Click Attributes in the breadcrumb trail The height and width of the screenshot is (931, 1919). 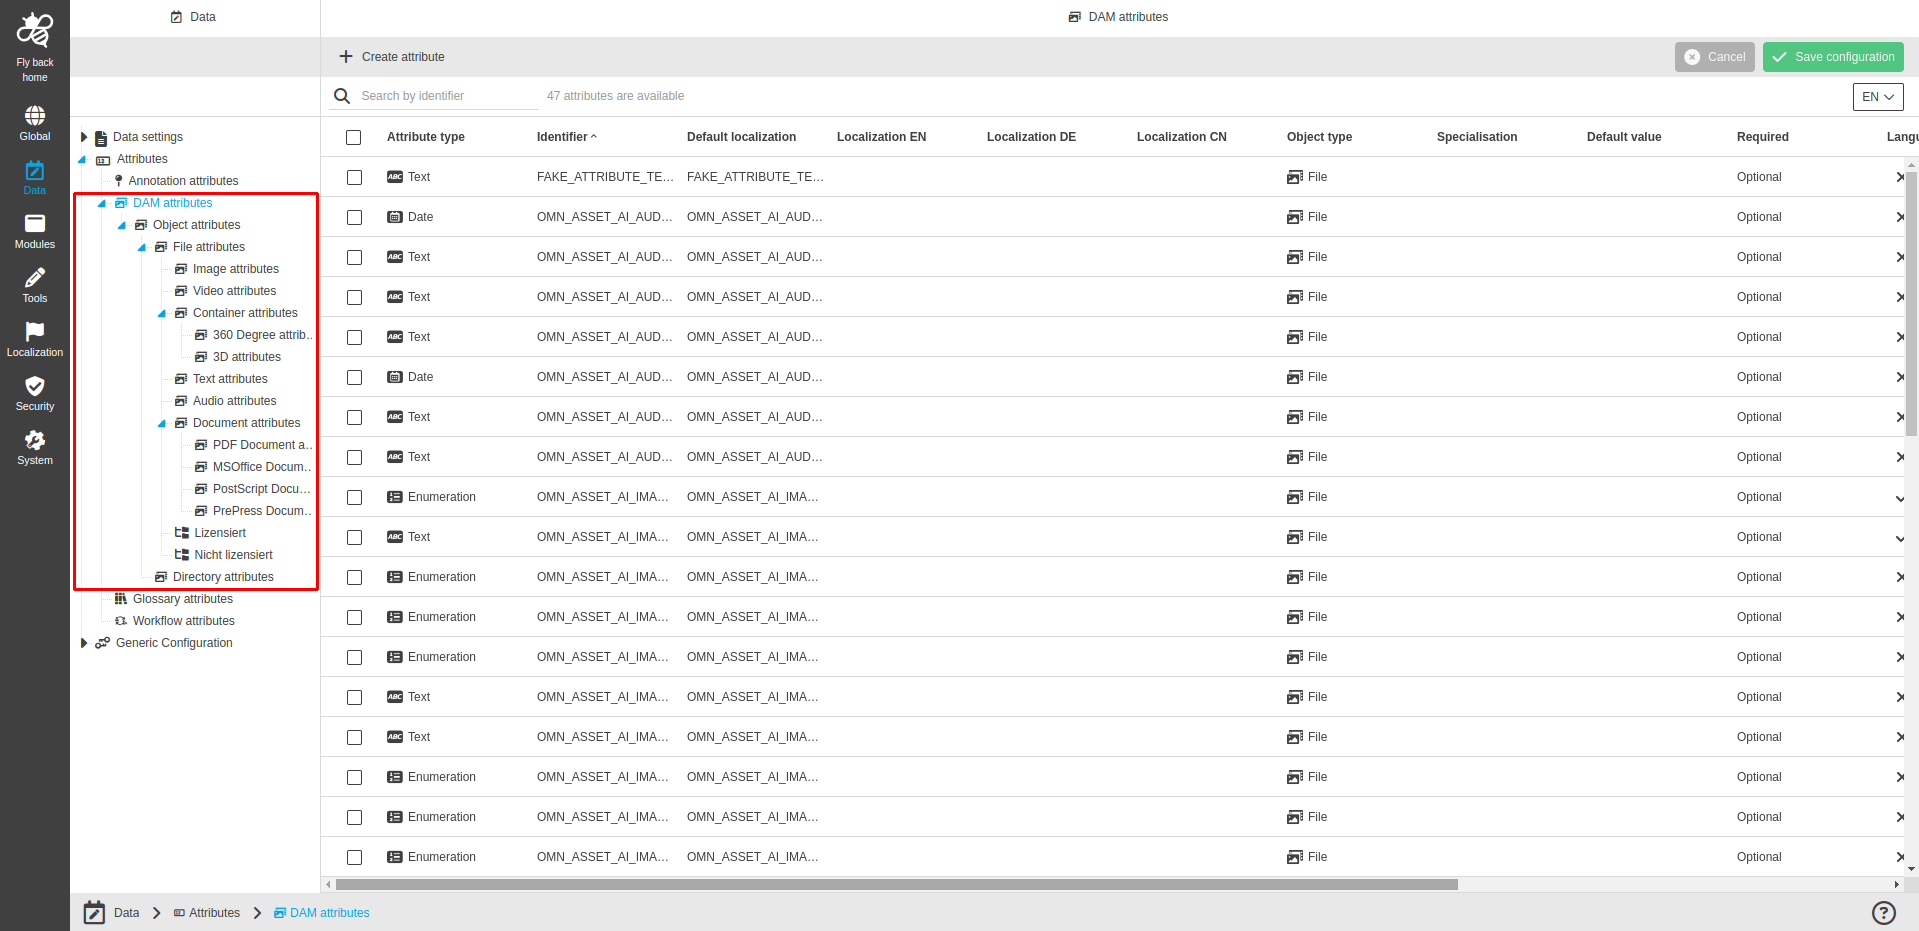215,913
